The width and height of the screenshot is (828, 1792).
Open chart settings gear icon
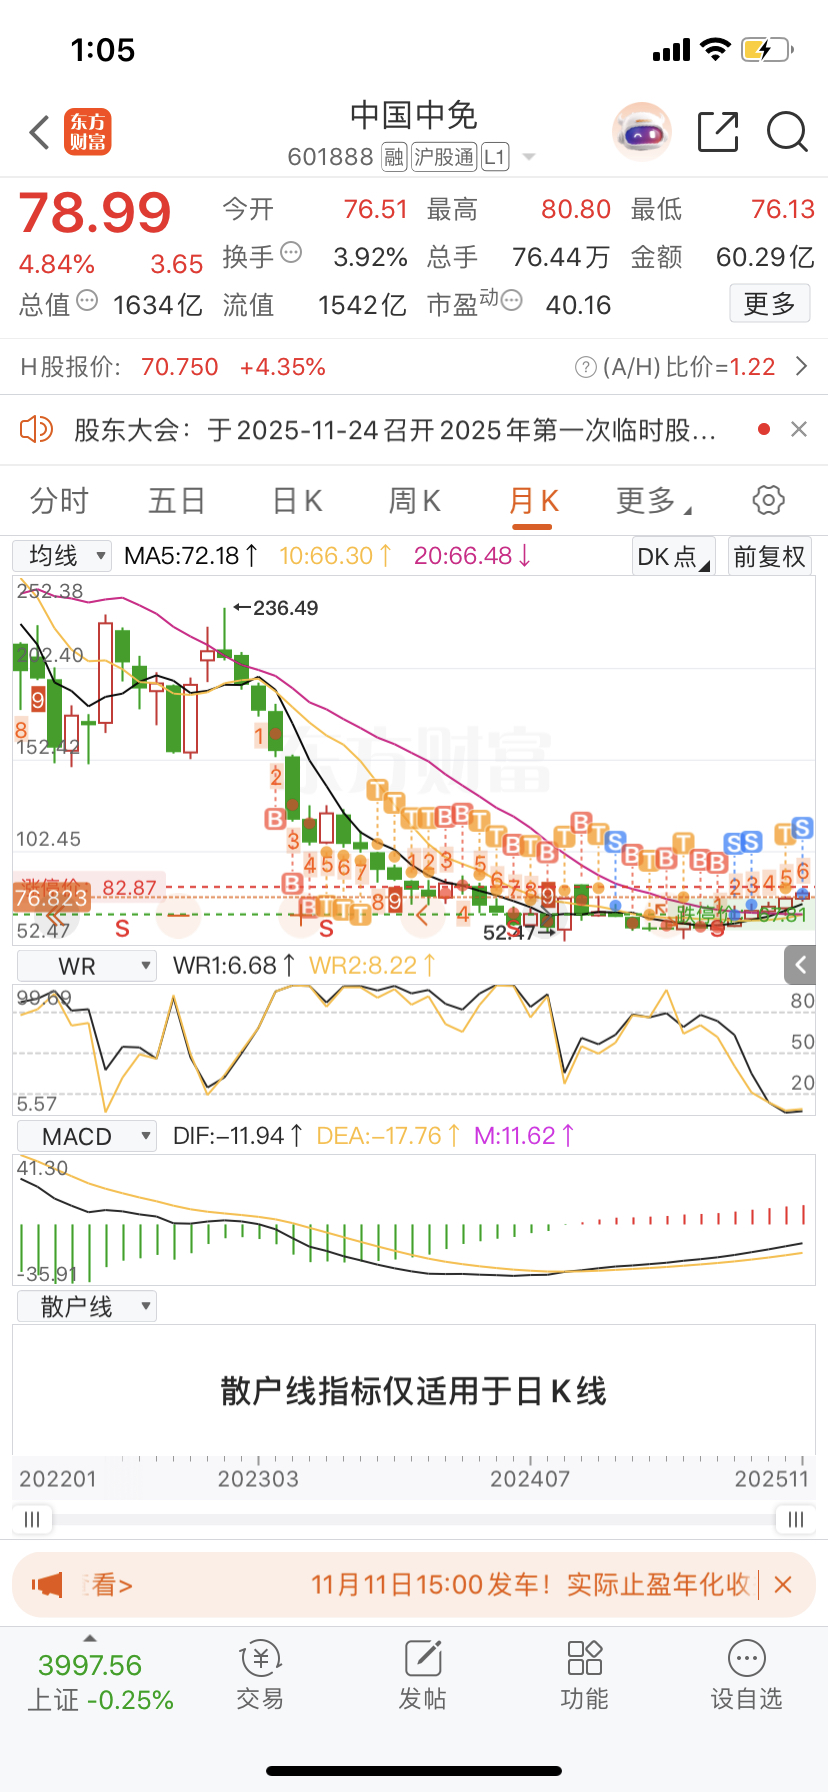tap(768, 500)
